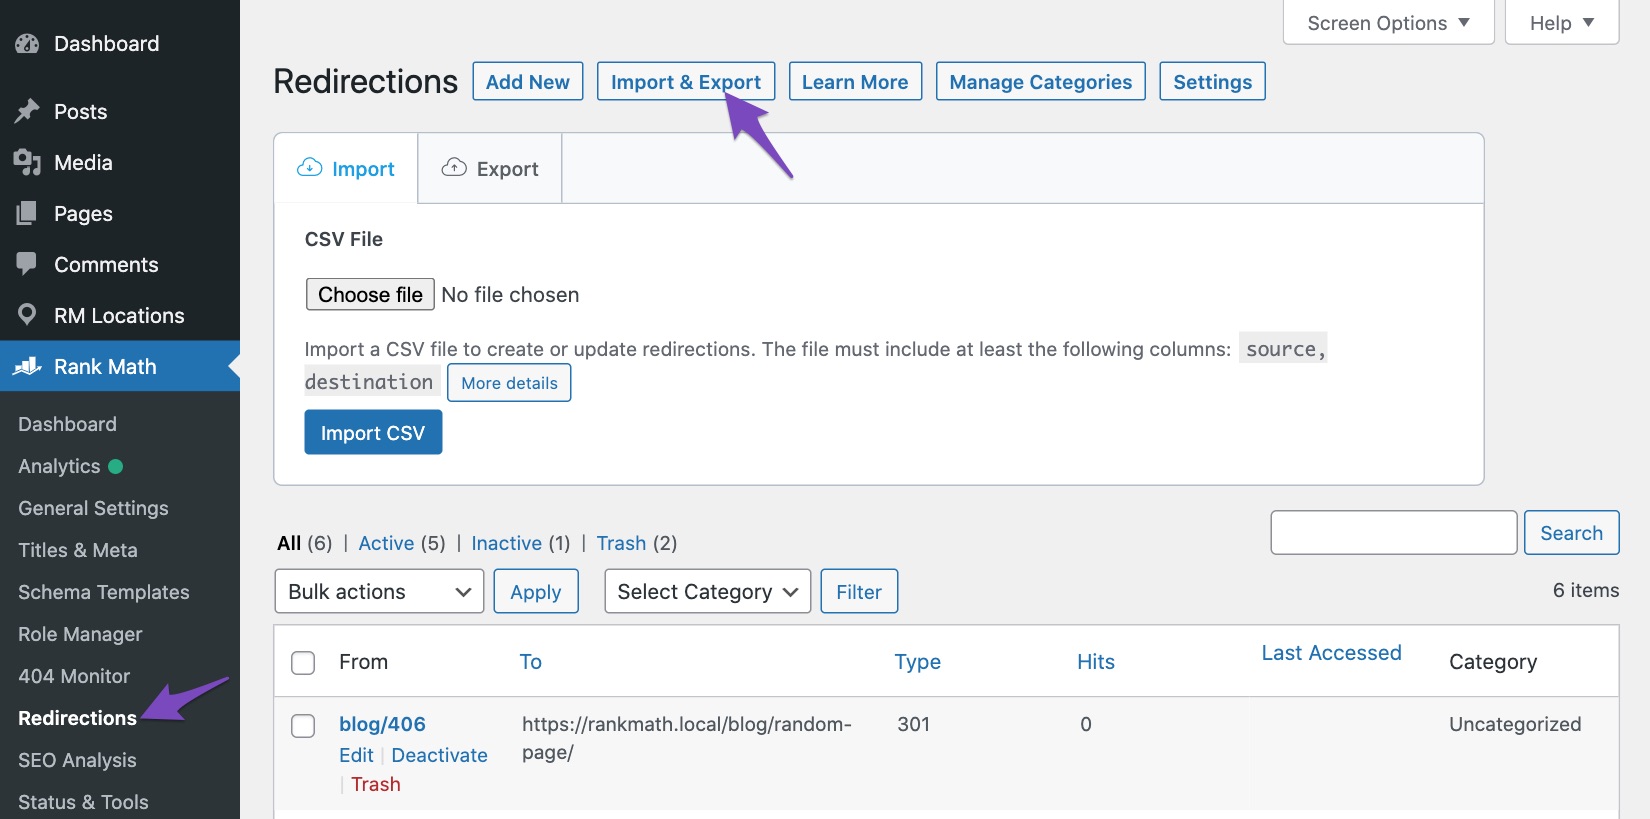
Task: Switch to the Import tab
Action: [346, 169]
